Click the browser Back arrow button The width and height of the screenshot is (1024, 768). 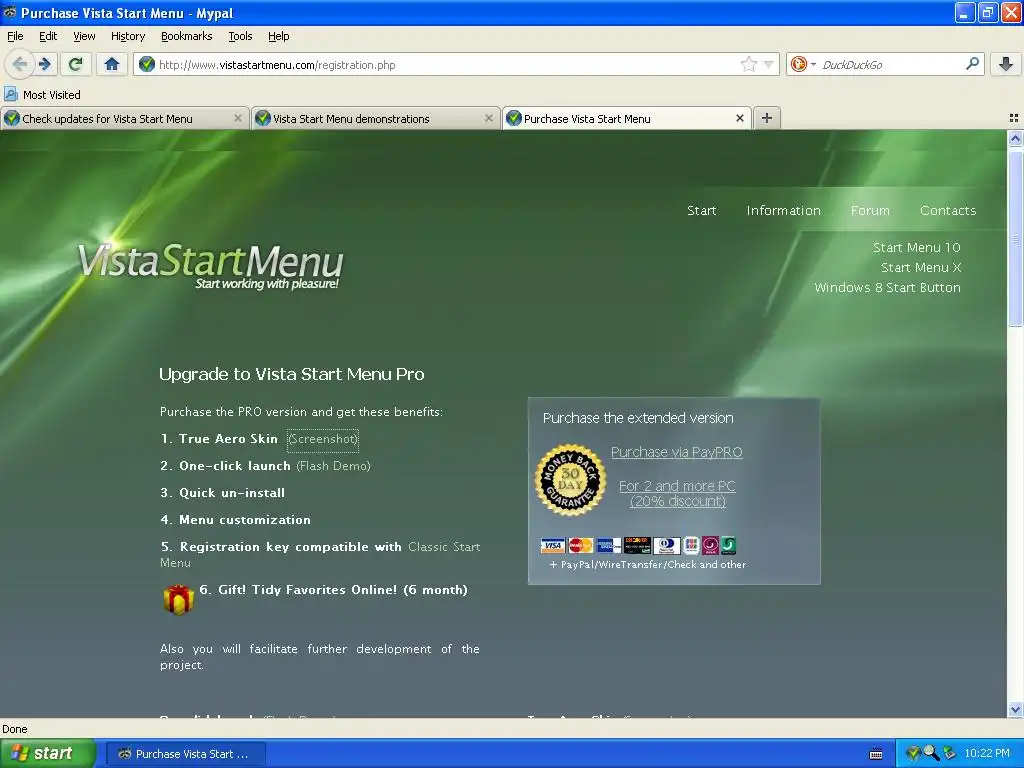[x=20, y=64]
